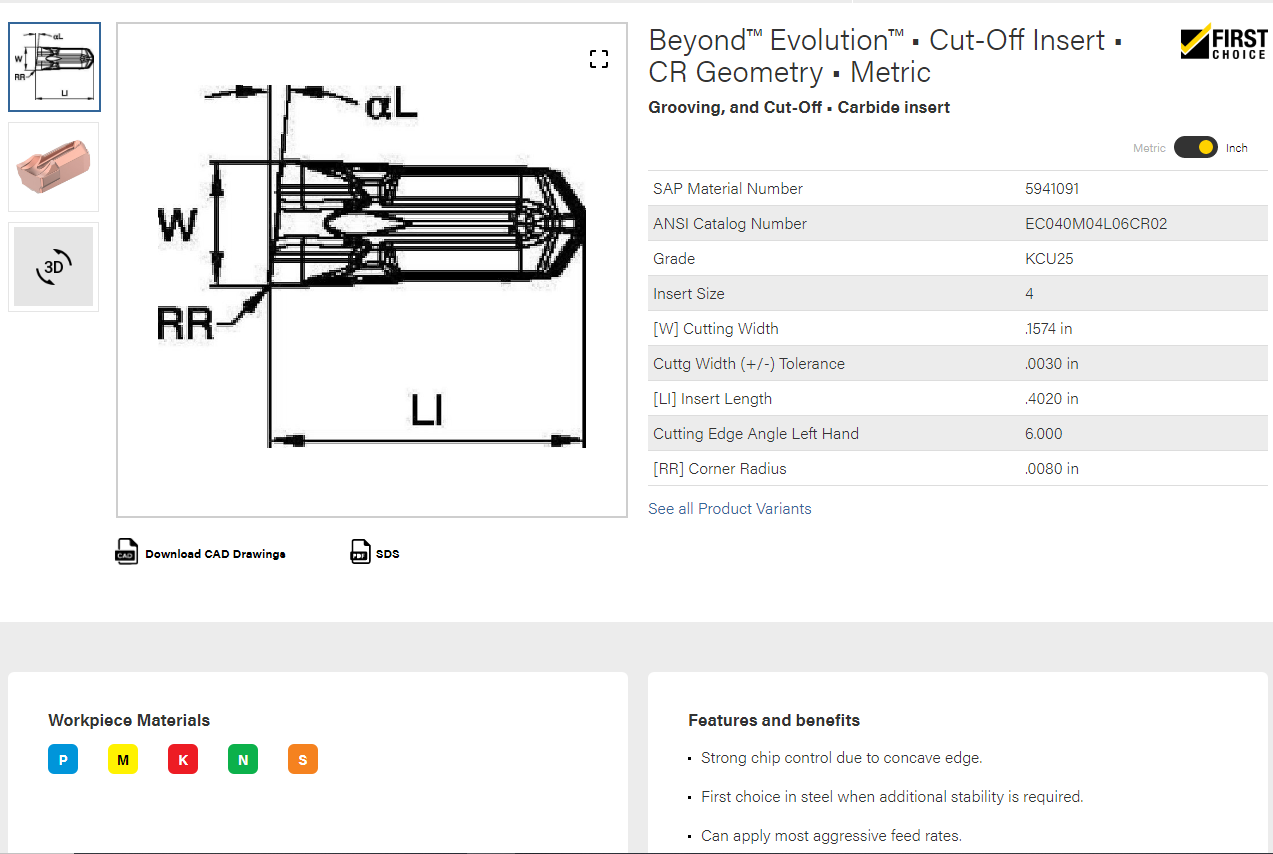Select the yellow M workpiece material icon

(123, 760)
